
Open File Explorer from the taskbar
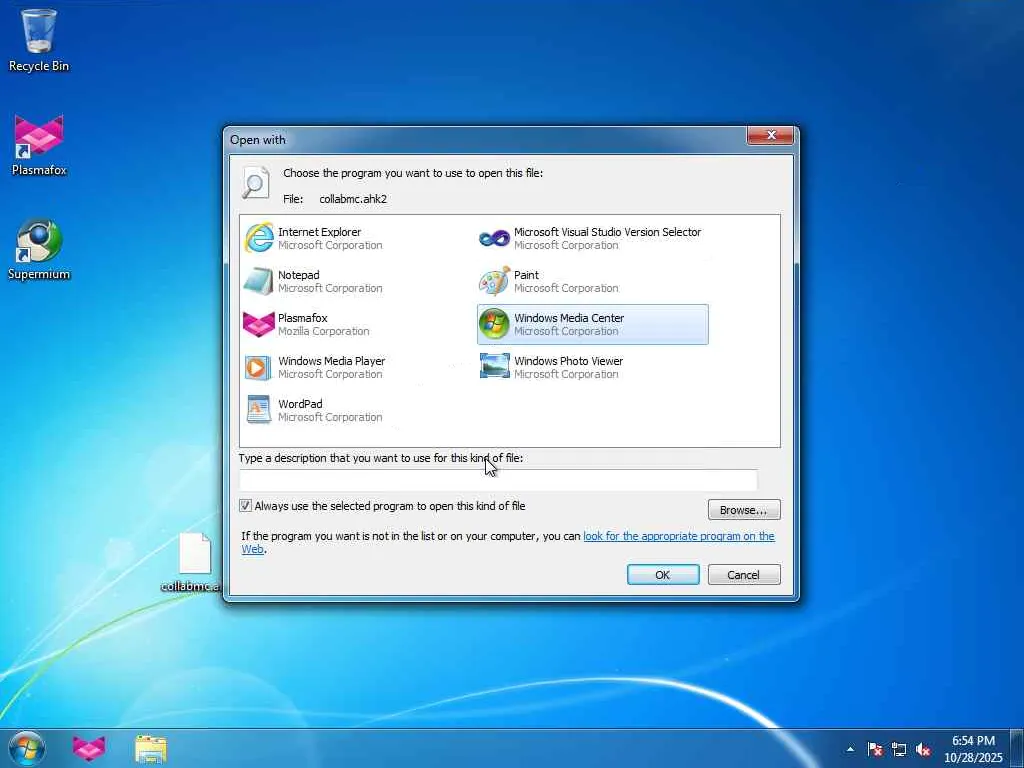151,749
